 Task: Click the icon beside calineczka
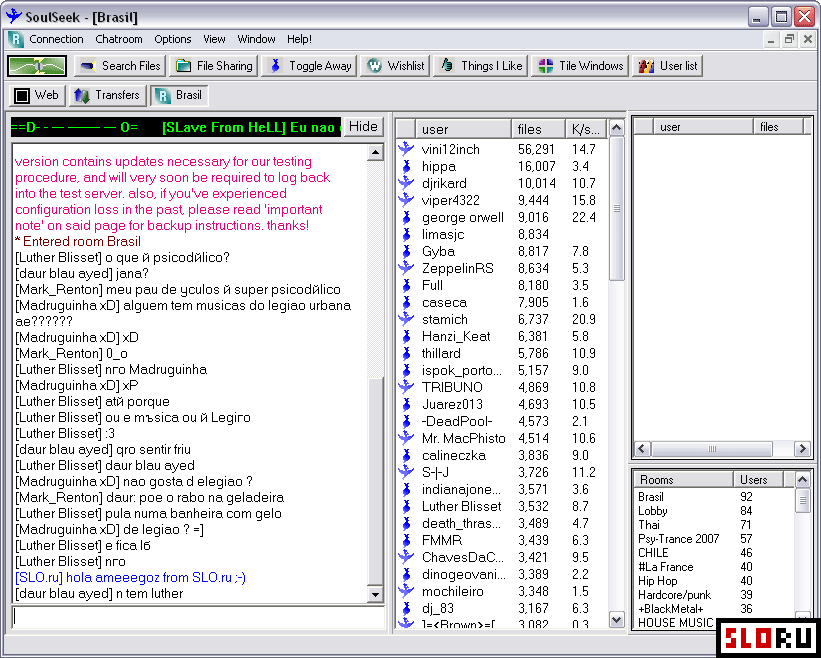click(x=406, y=455)
